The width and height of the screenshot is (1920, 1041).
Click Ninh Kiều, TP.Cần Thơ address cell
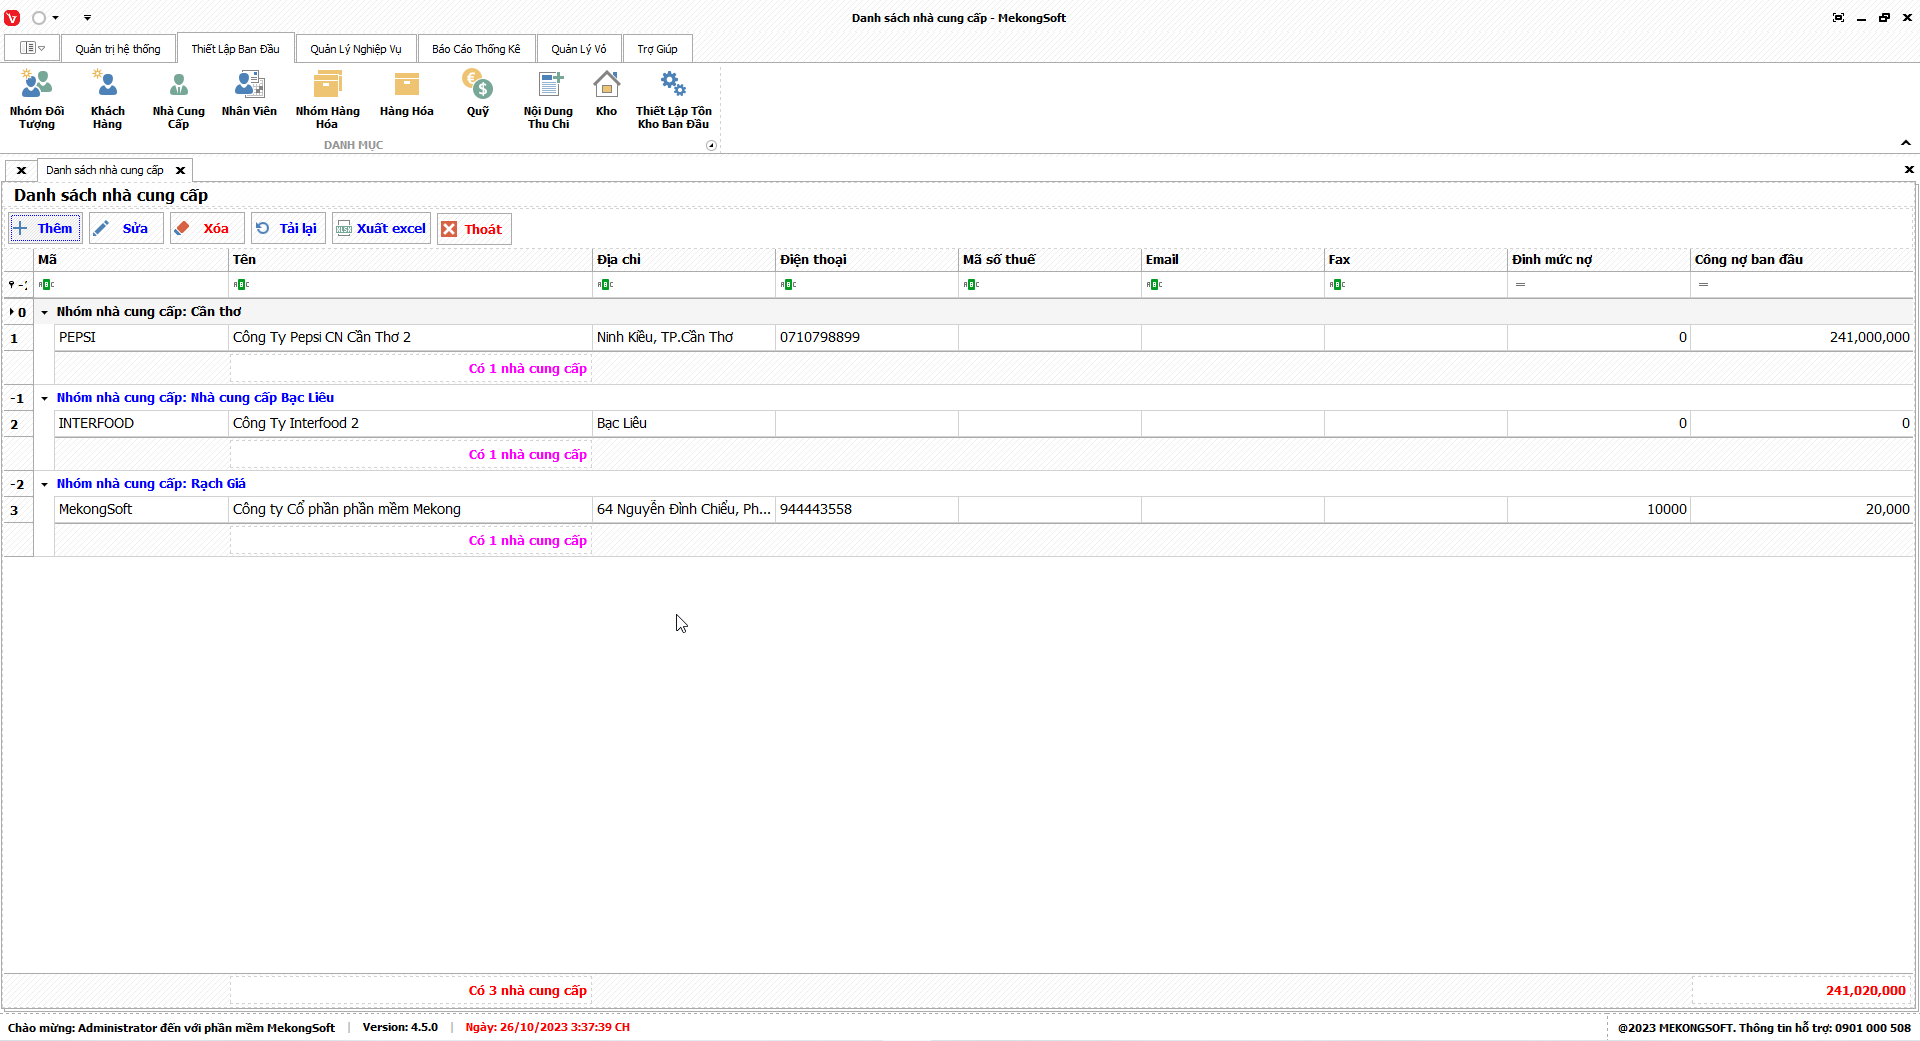(684, 338)
